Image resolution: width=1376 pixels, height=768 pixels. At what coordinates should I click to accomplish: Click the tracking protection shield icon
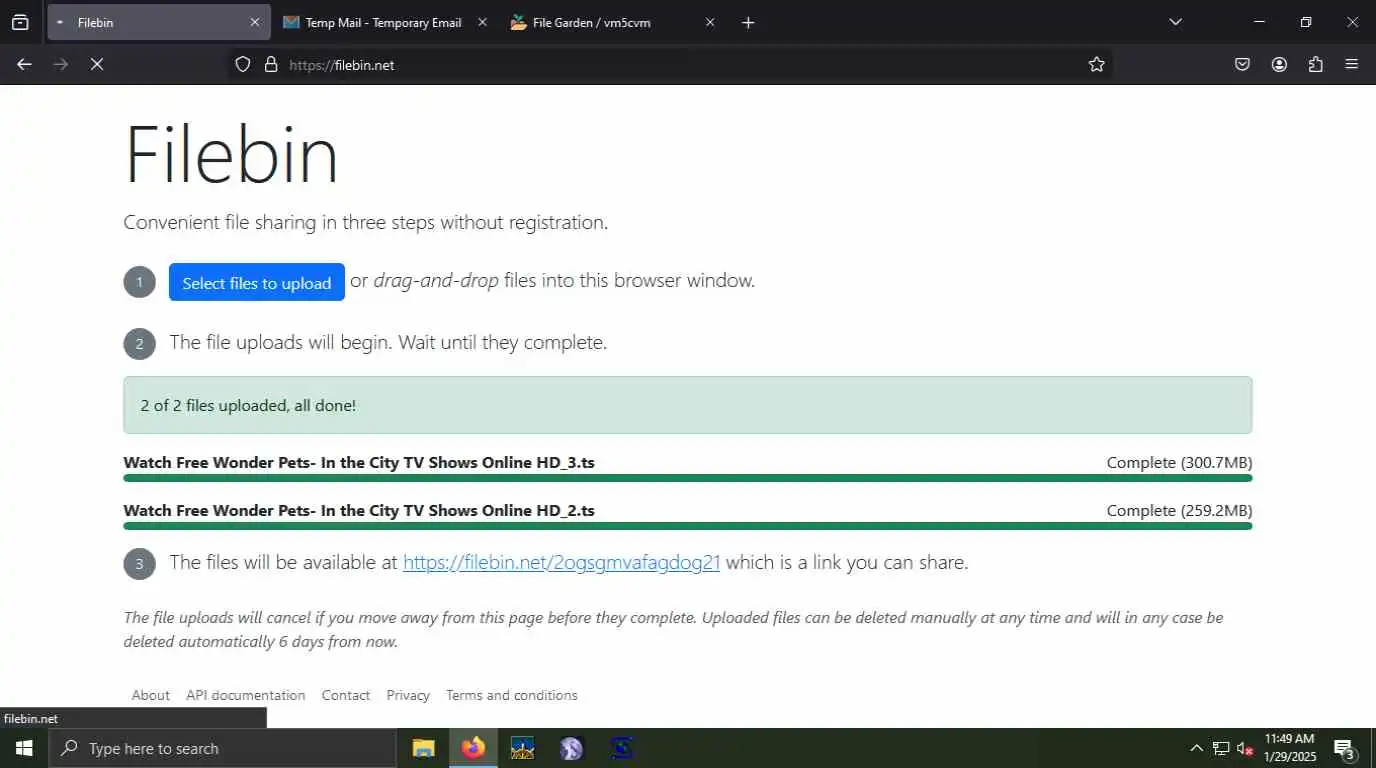coord(242,64)
